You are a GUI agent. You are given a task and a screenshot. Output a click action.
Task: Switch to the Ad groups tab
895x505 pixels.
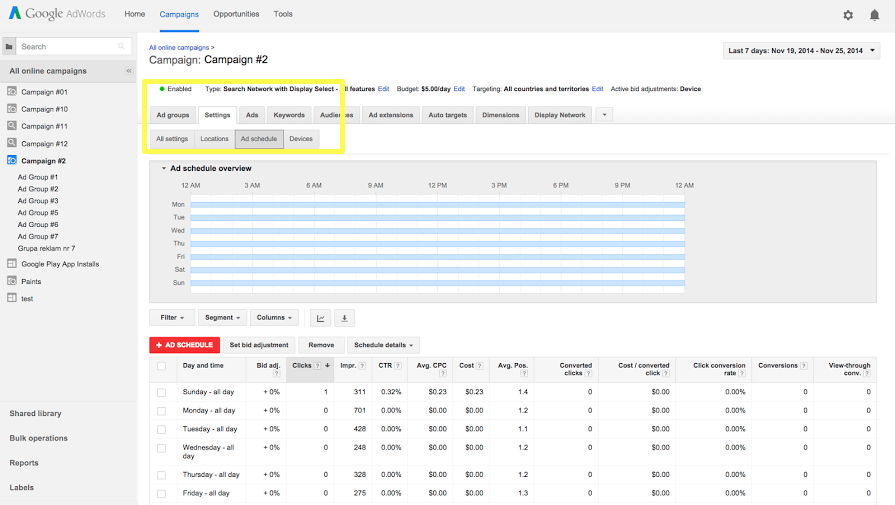click(173, 115)
